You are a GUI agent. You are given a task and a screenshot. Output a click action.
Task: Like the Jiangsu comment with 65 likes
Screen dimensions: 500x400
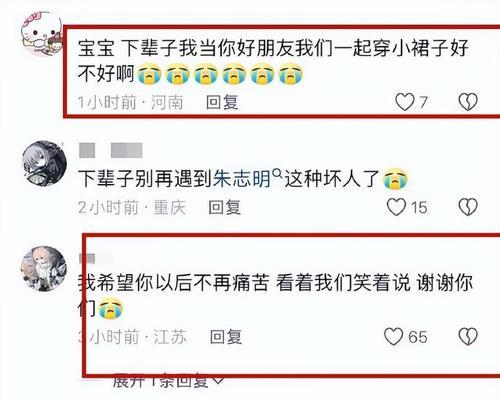pos(393,336)
